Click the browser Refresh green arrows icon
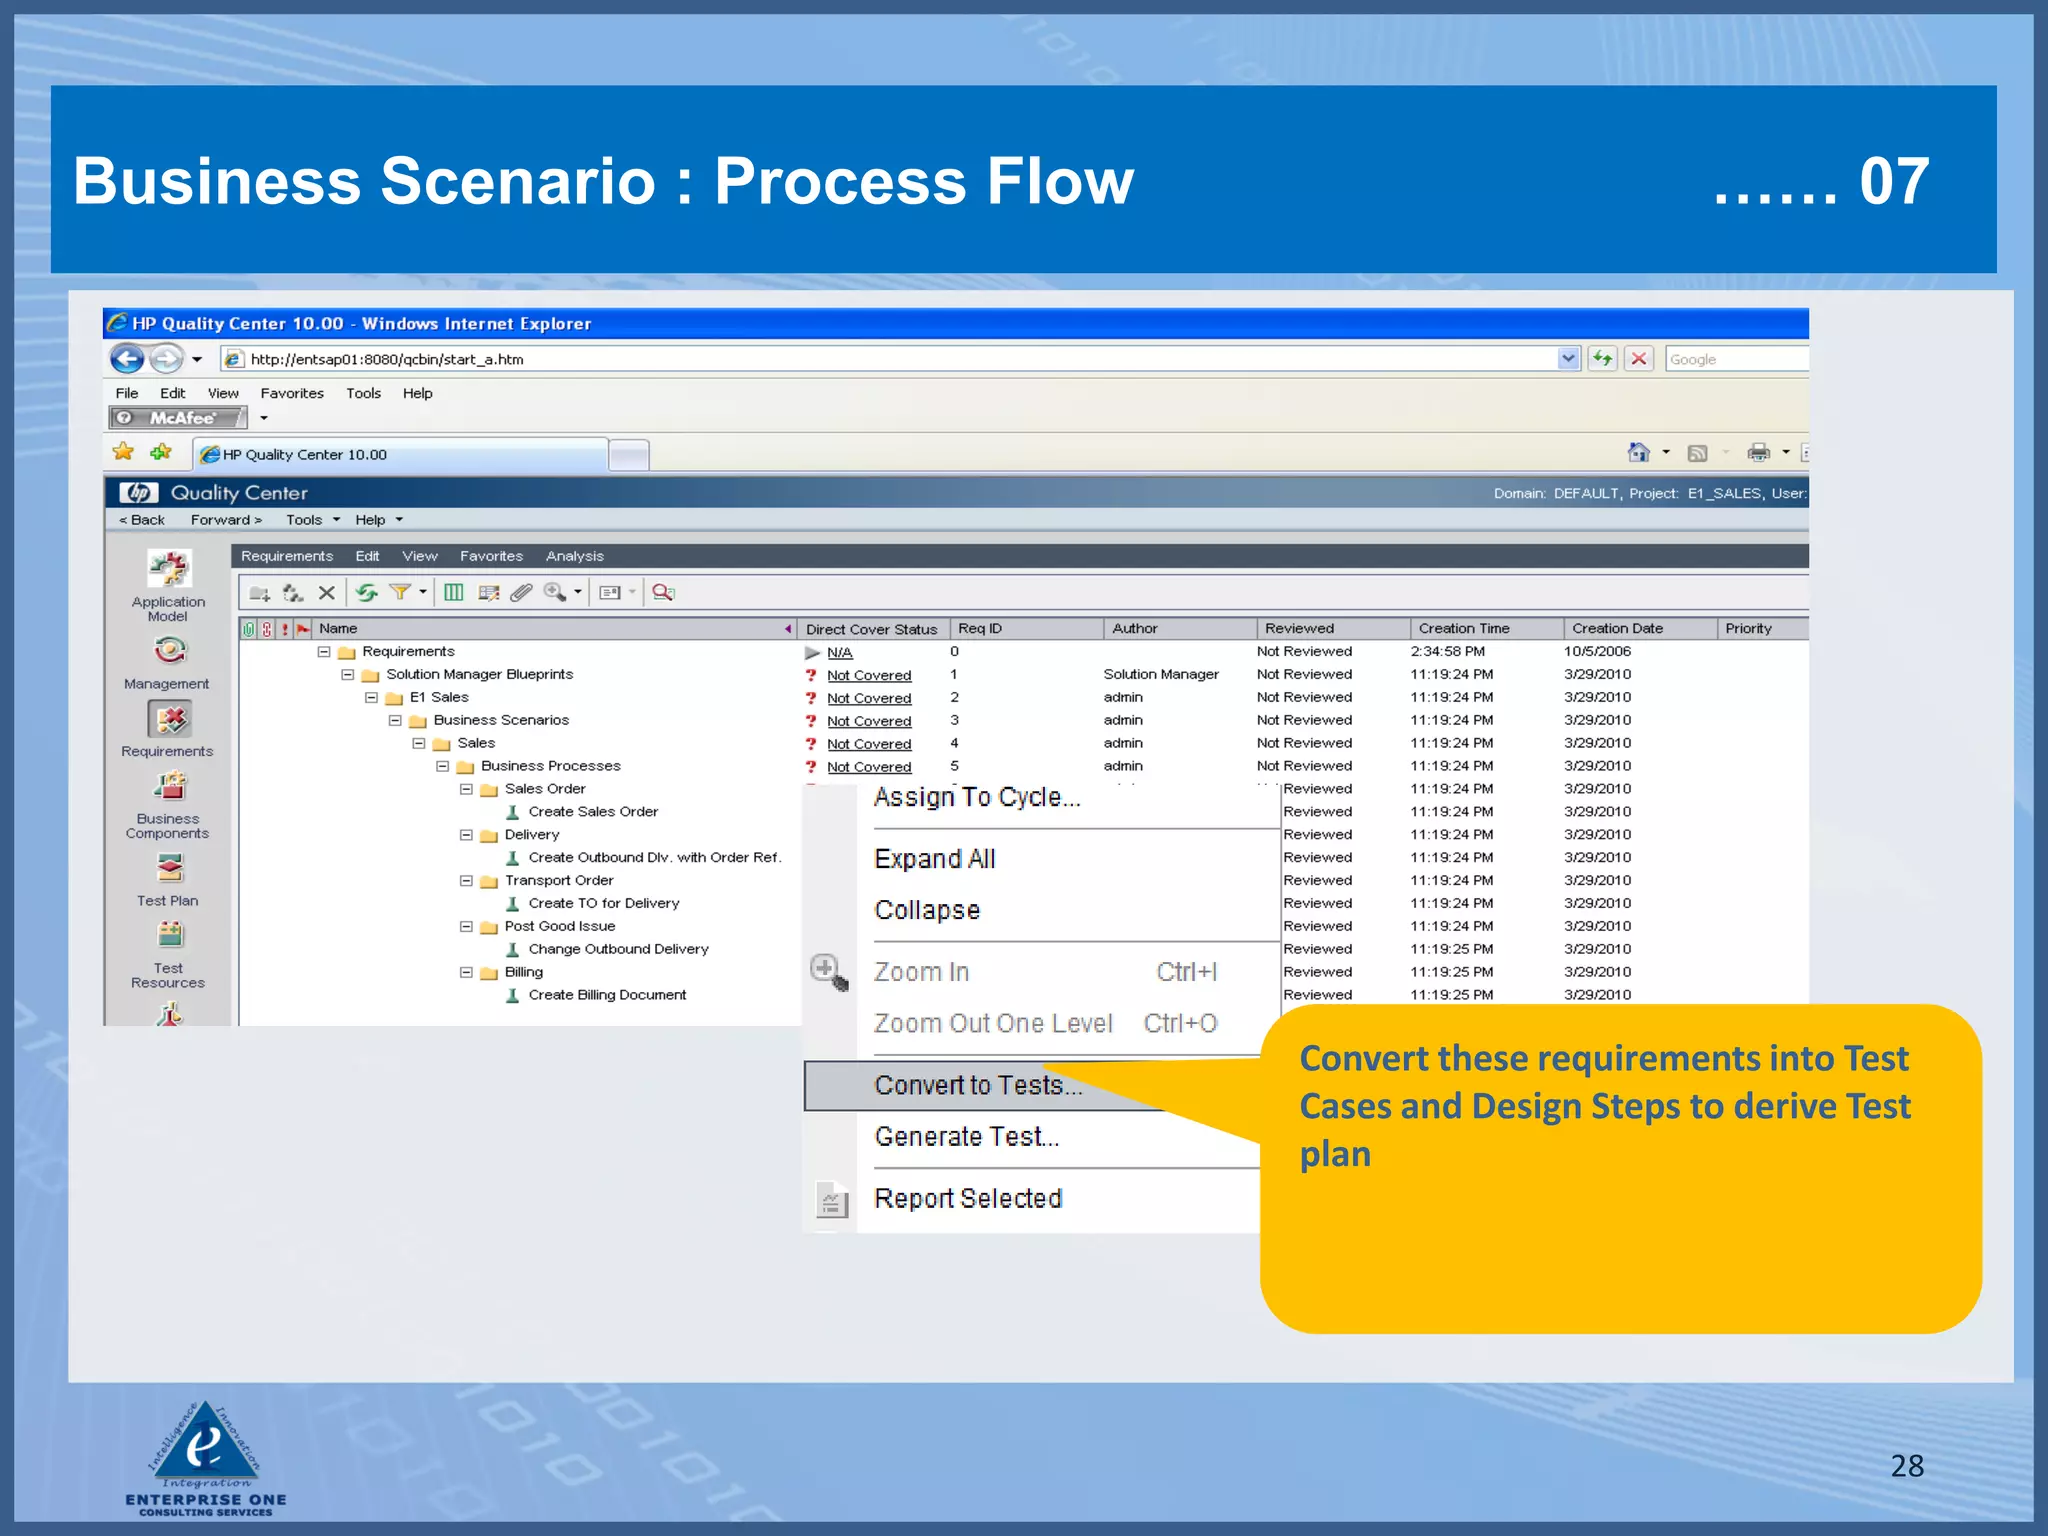Image resolution: width=2048 pixels, height=1536 pixels. pyautogui.click(x=1603, y=359)
